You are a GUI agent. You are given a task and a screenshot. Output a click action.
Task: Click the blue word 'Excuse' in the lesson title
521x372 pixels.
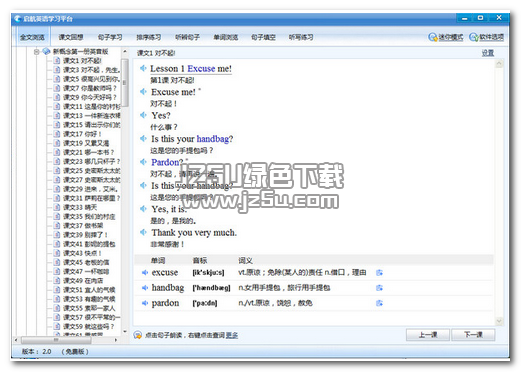201,69
